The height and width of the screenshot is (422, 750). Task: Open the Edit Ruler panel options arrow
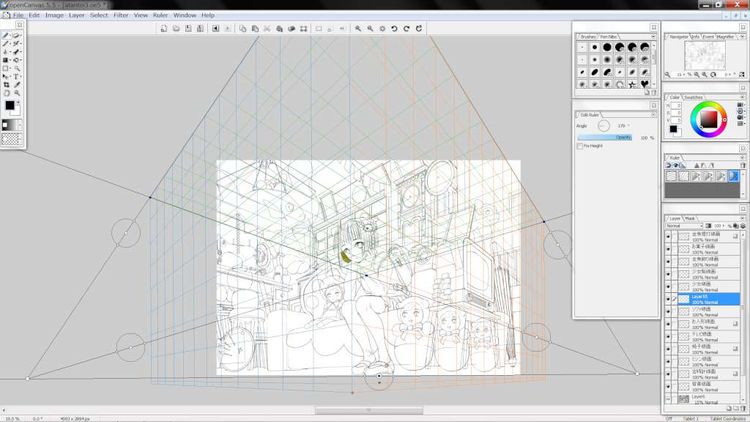653,115
